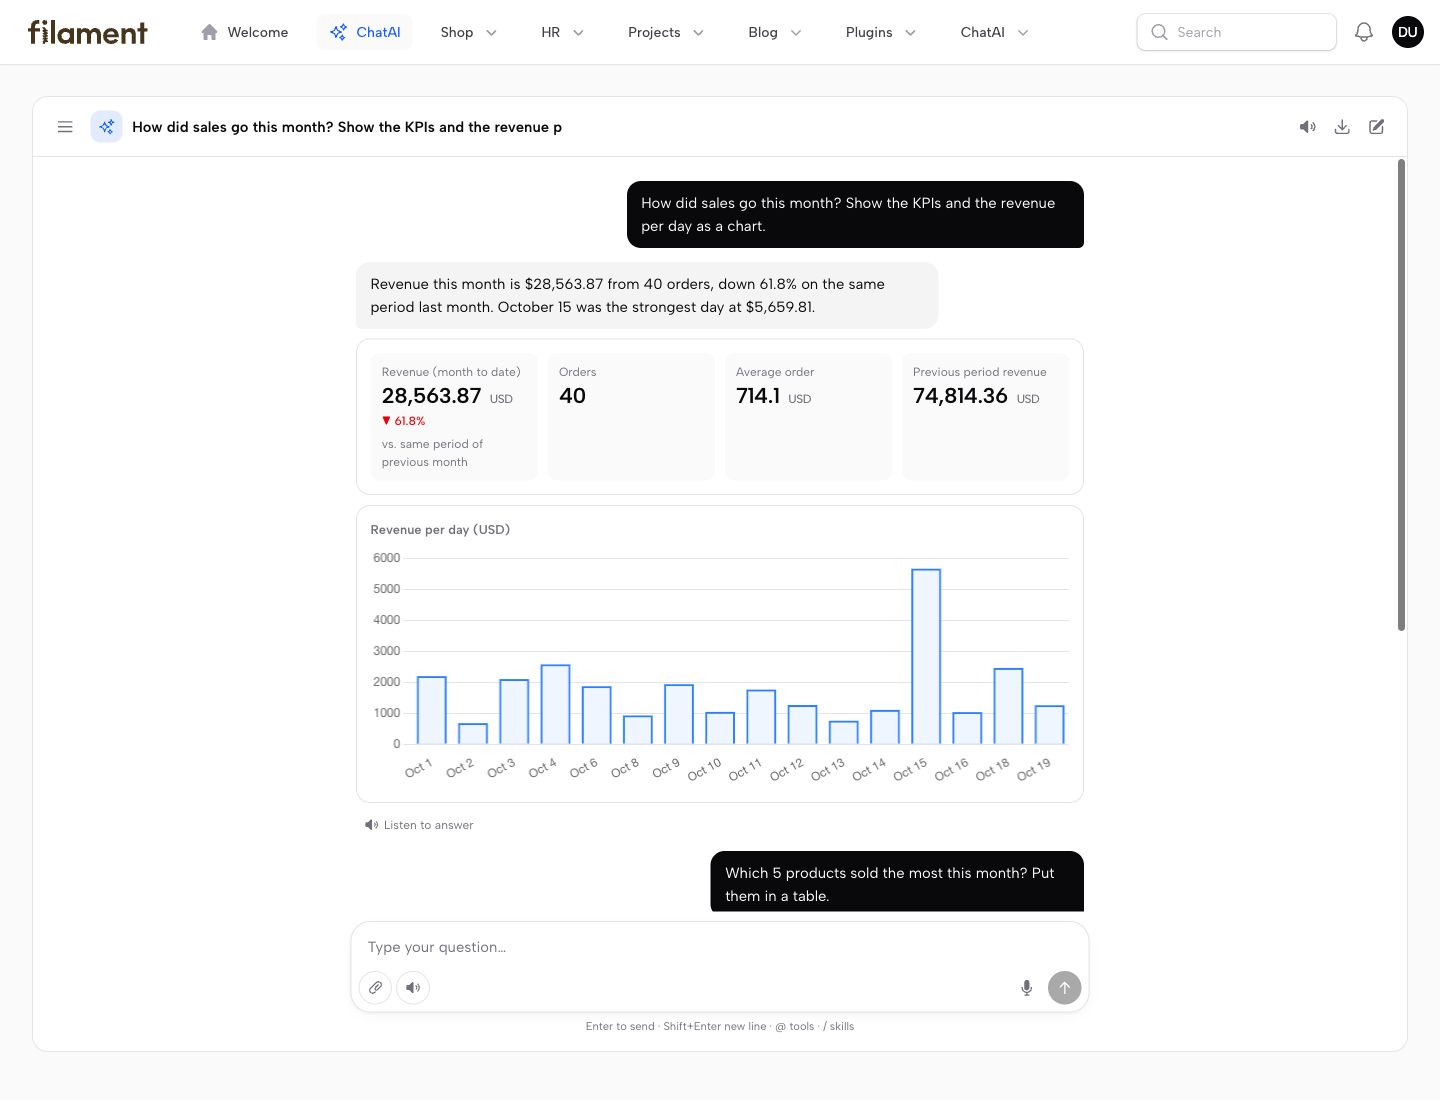Click the chat scrollbar thumb
The width and height of the screenshot is (1440, 1100).
point(1401,395)
